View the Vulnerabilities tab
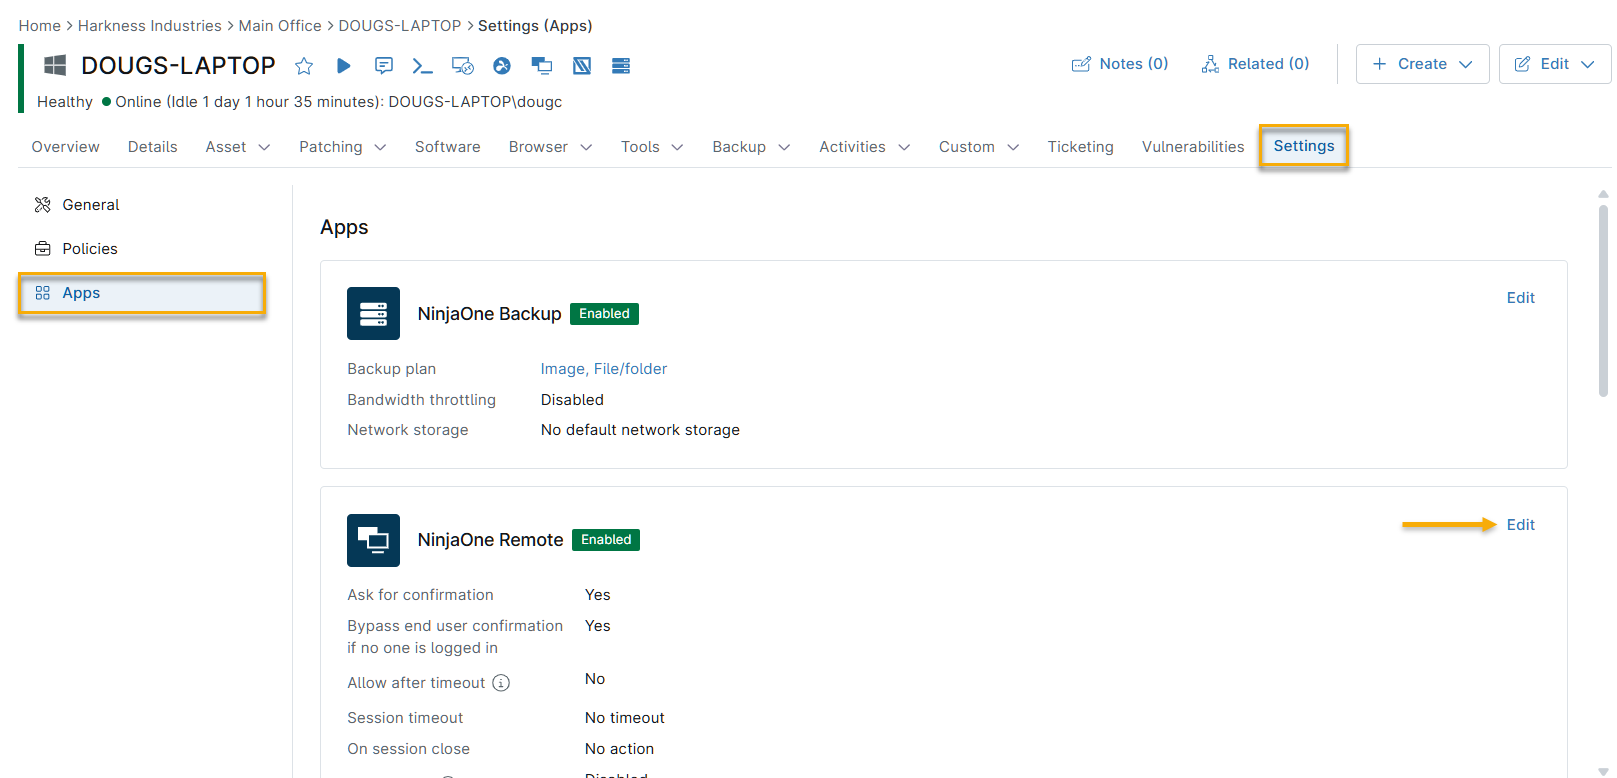1617x778 pixels. click(x=1193, y=147)
